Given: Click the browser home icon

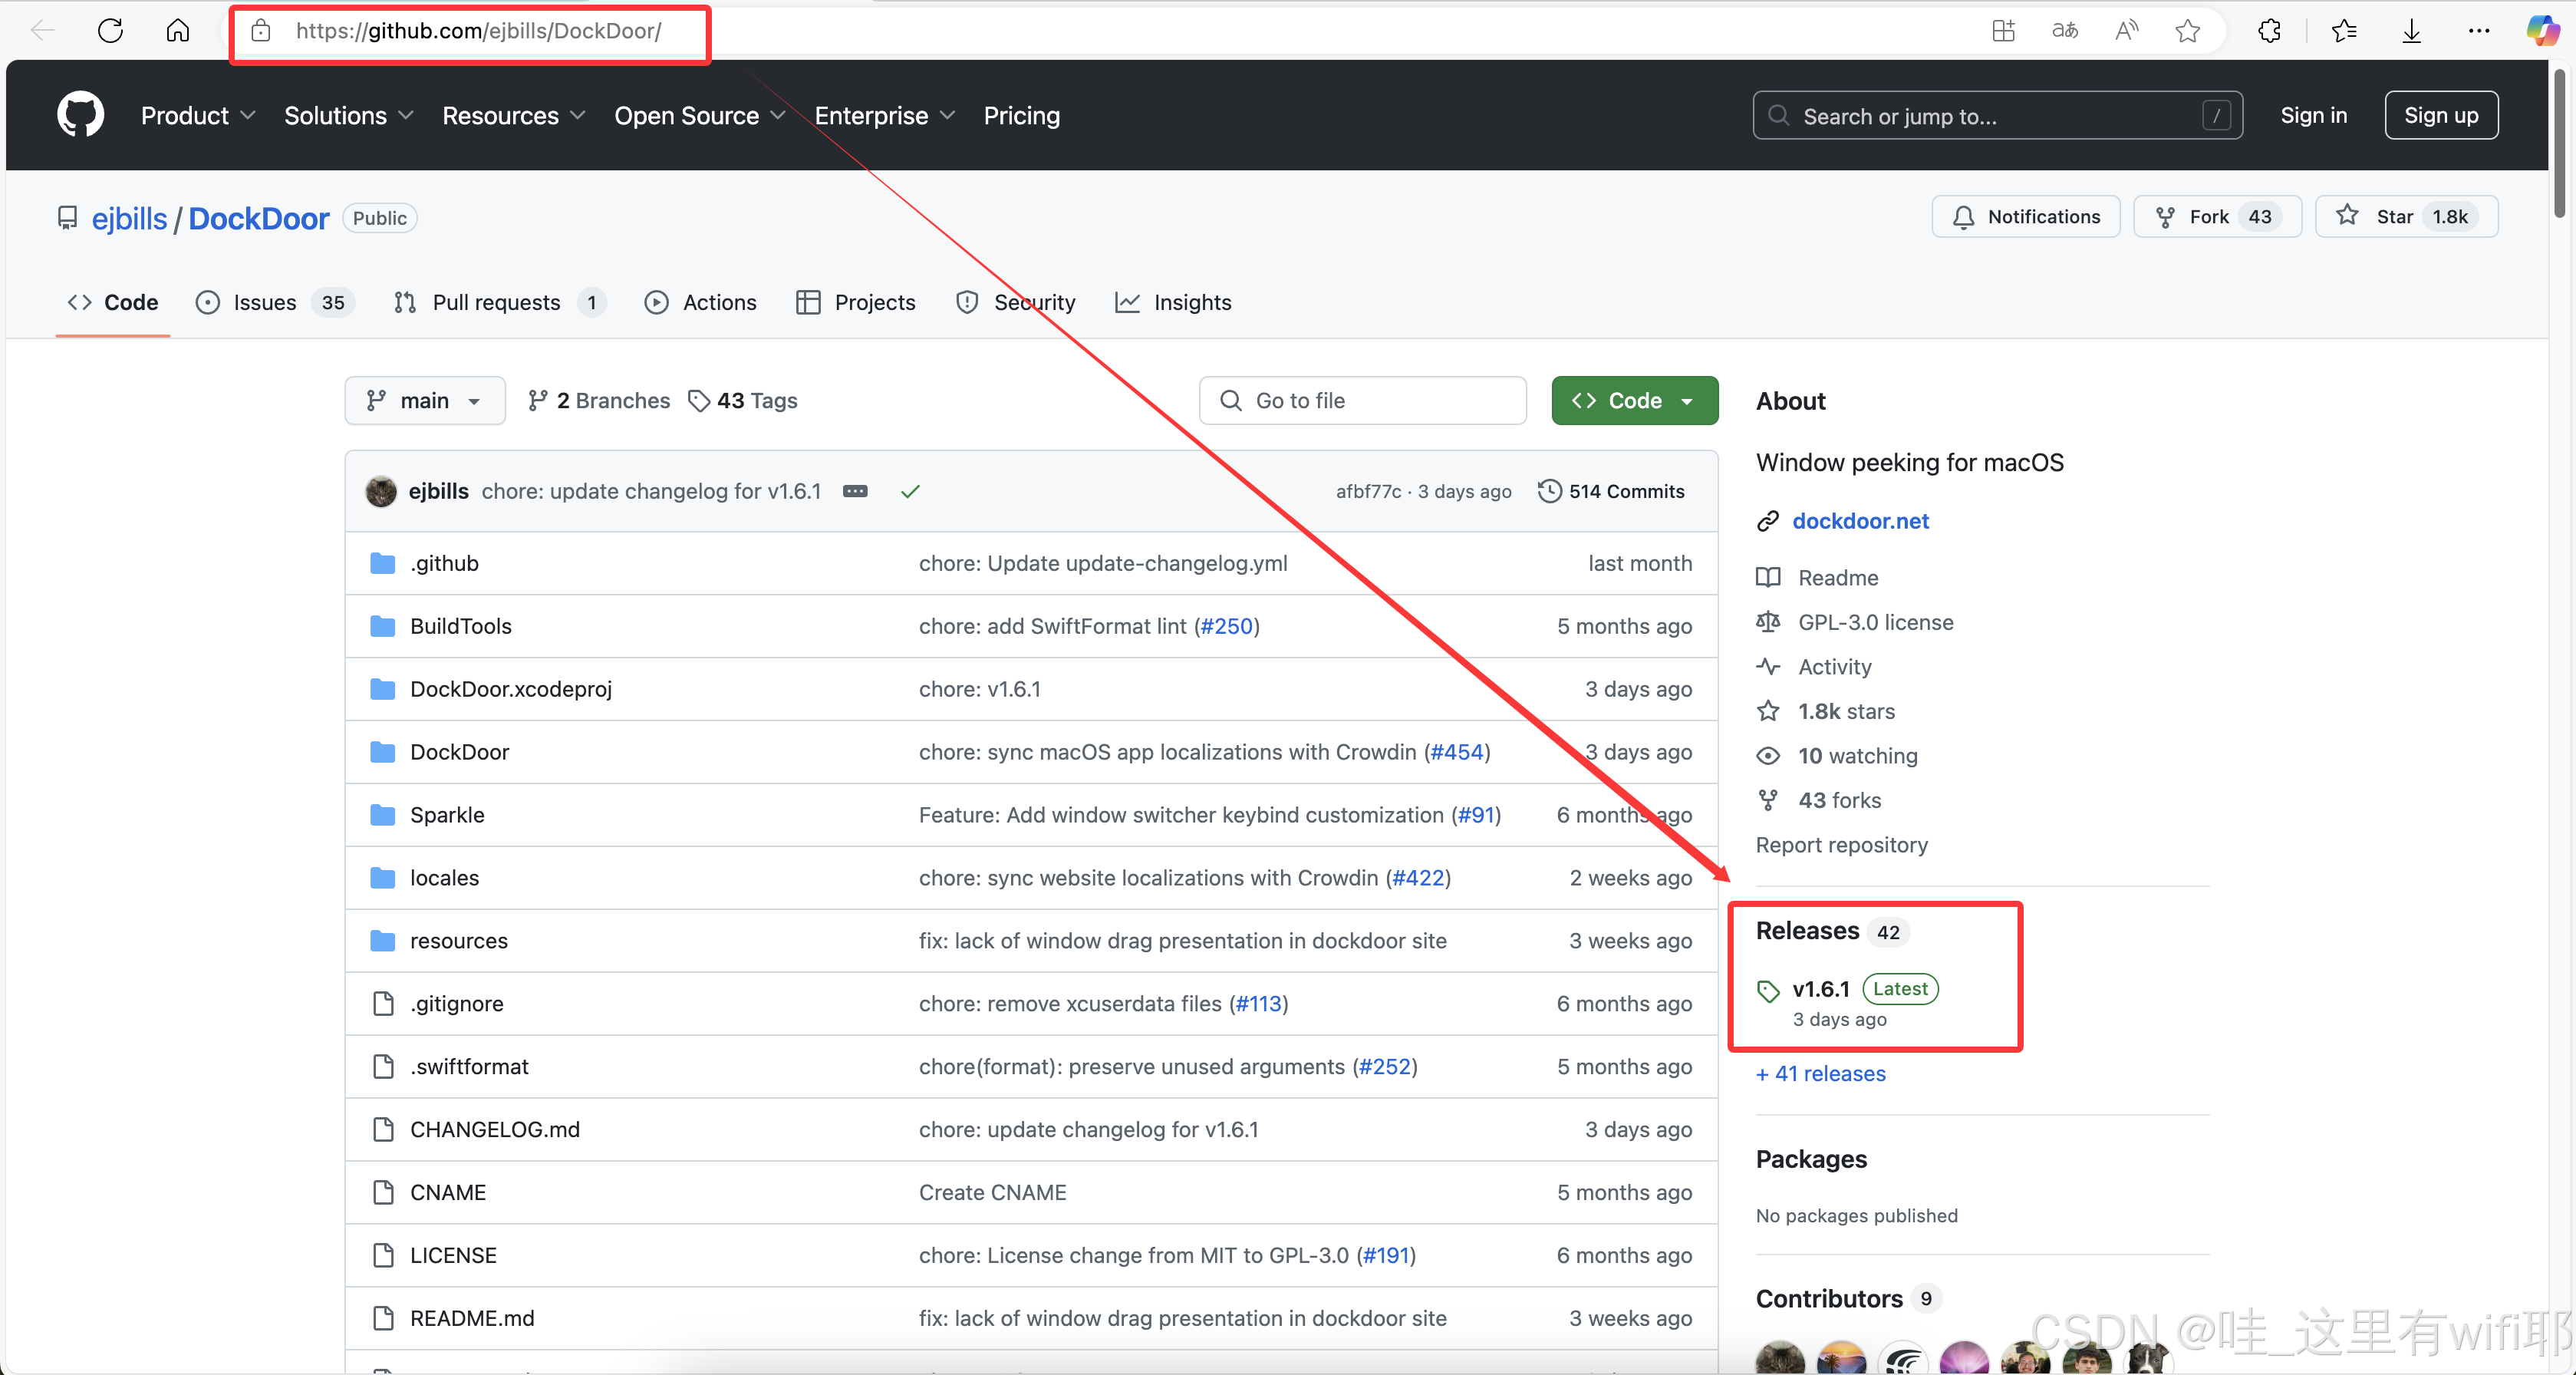Looking at the screenshot, I should click(x=178, y=31).
